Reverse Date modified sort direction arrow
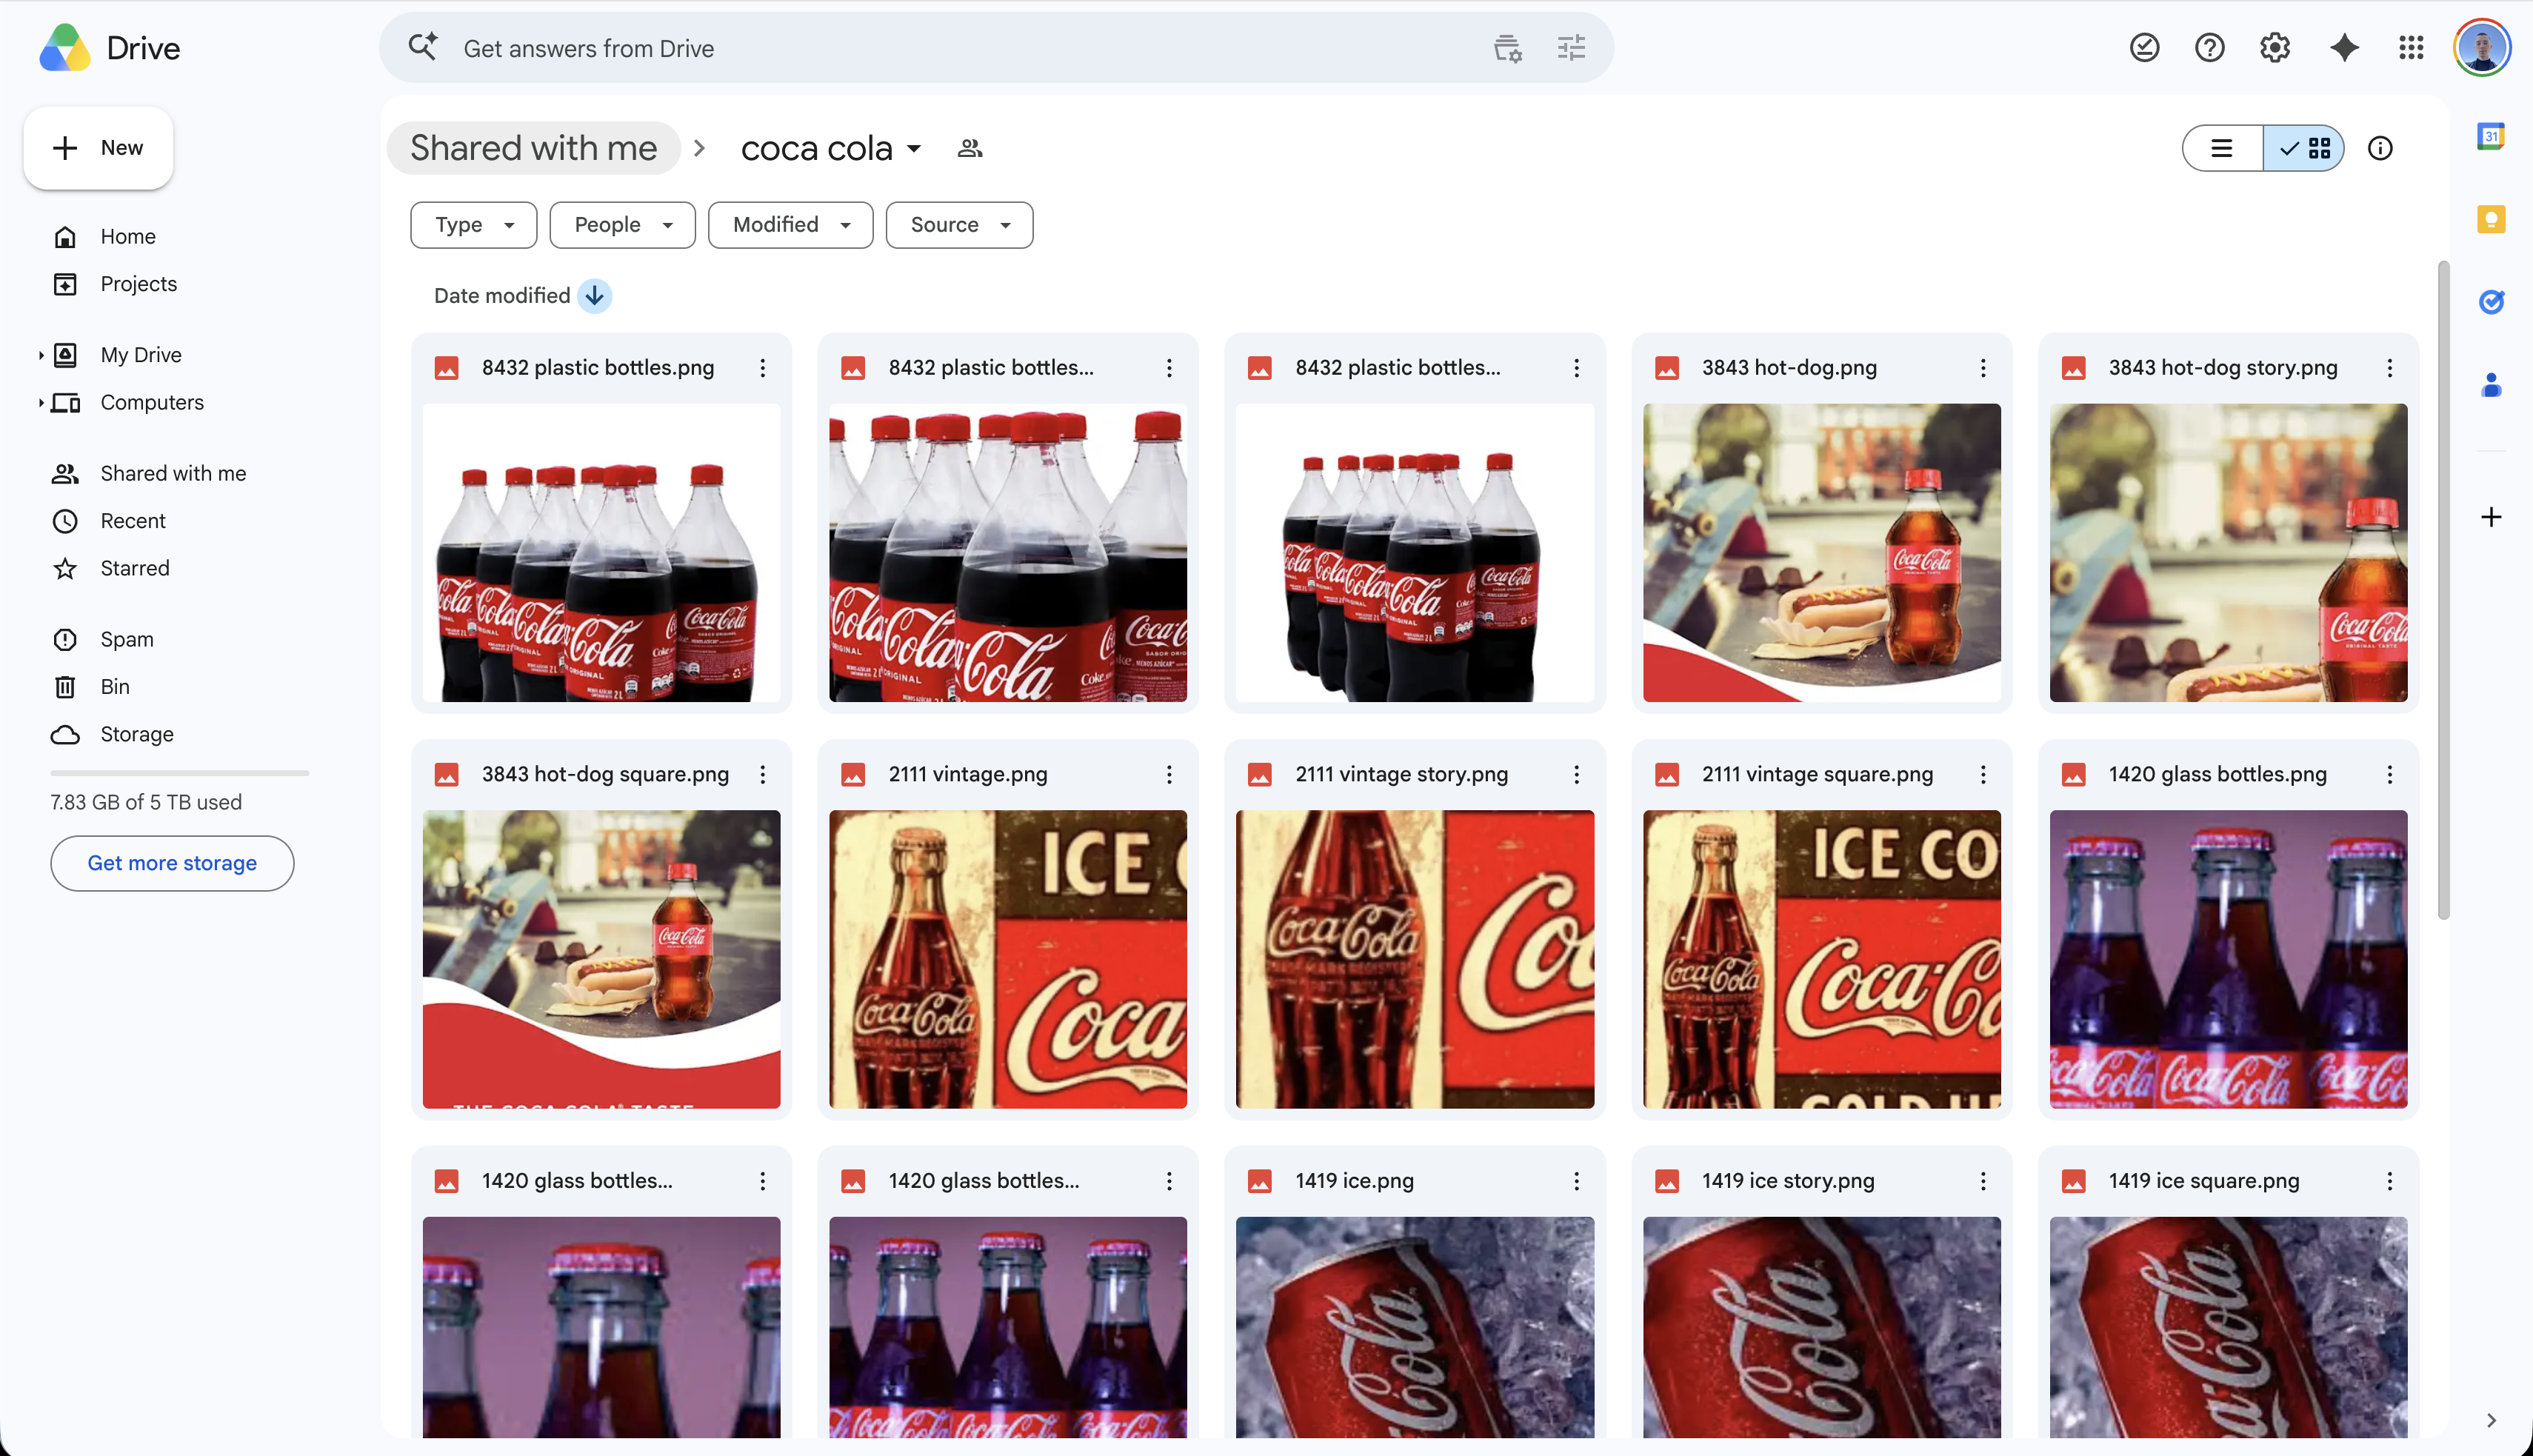Image resolution: width=2533 pixels, height=1456 pixels. [594, 296]
